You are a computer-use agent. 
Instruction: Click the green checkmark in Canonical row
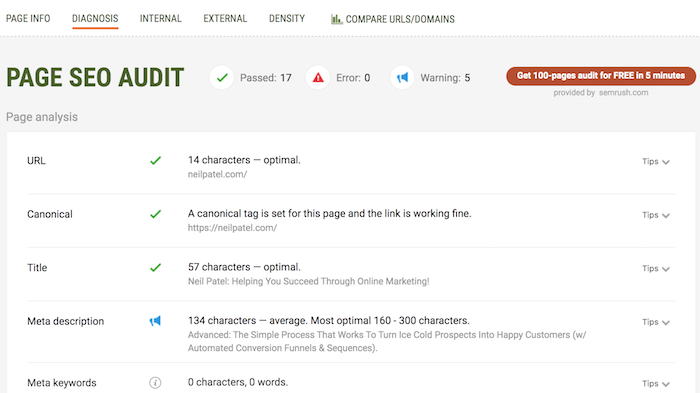point(155,214)
